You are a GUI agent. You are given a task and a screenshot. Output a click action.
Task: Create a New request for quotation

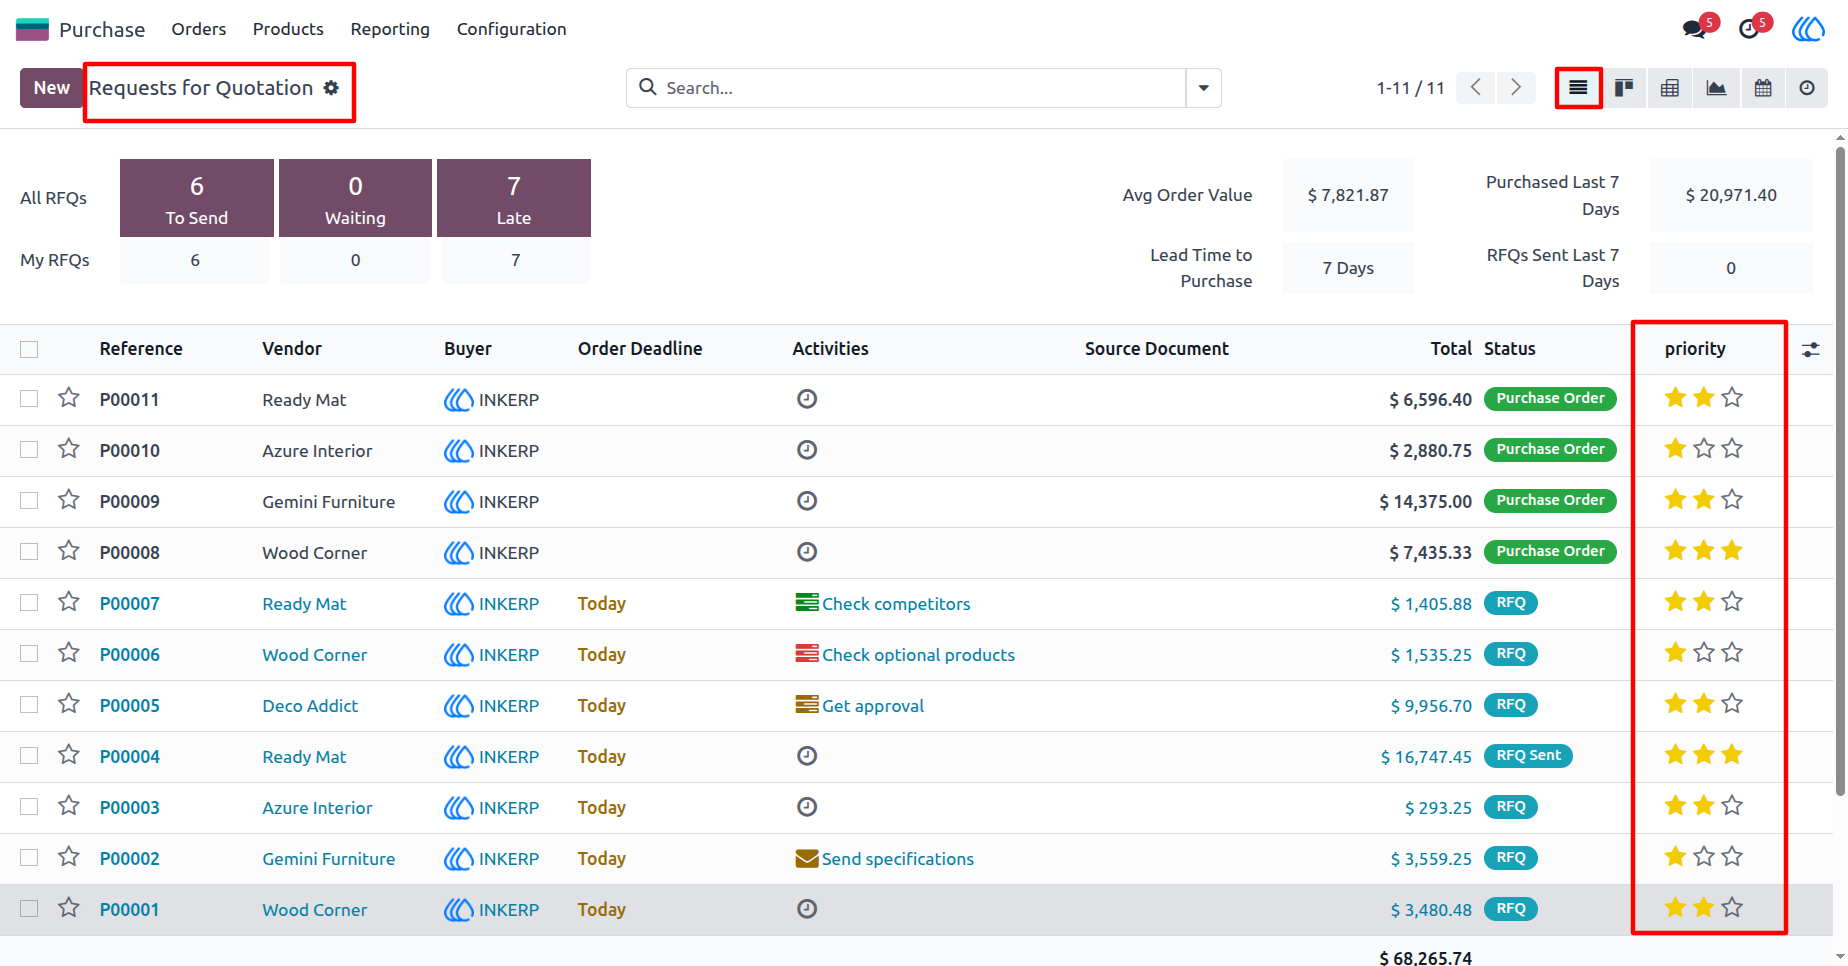(x=52, y=88)
